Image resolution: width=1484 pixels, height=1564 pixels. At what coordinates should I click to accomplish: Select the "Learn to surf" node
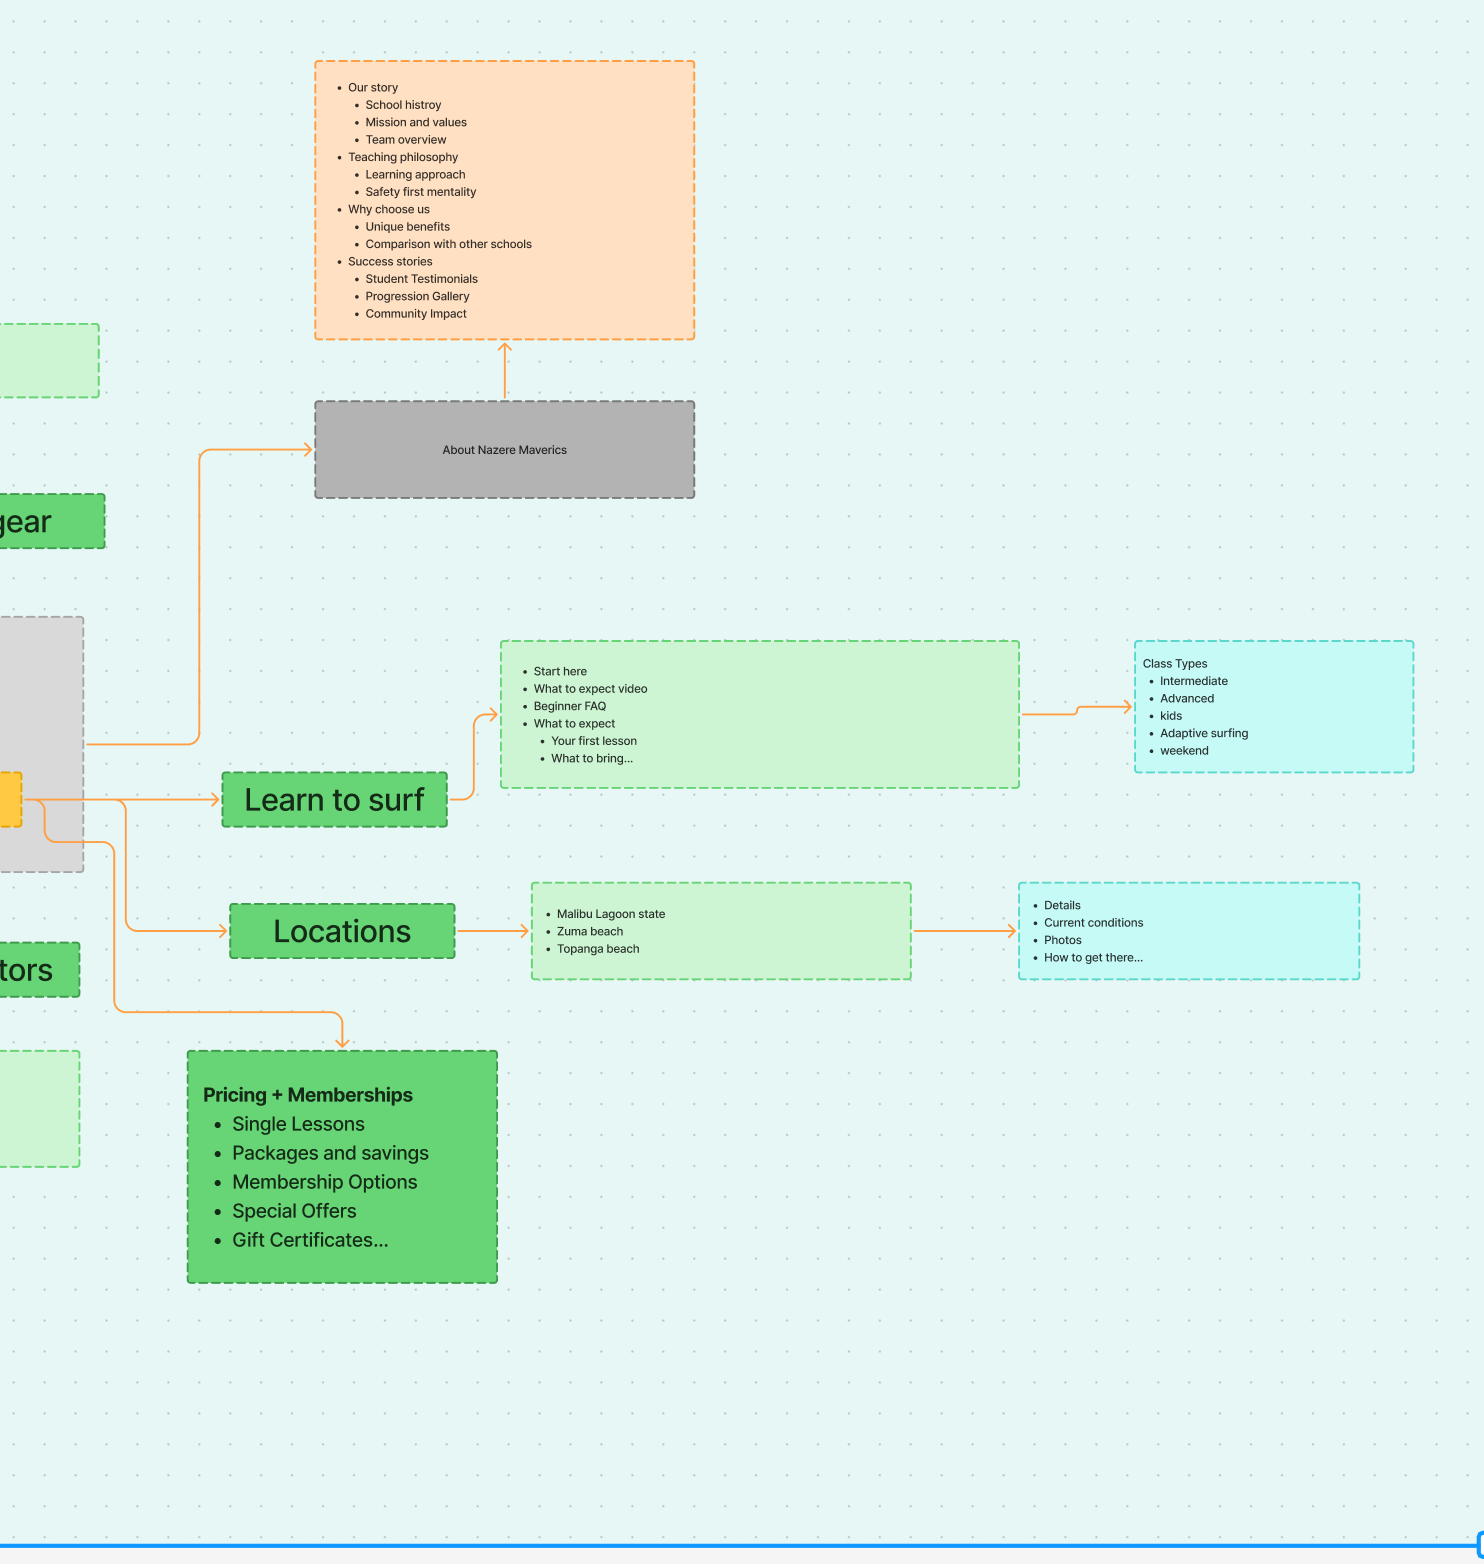[x=334, y=800]
